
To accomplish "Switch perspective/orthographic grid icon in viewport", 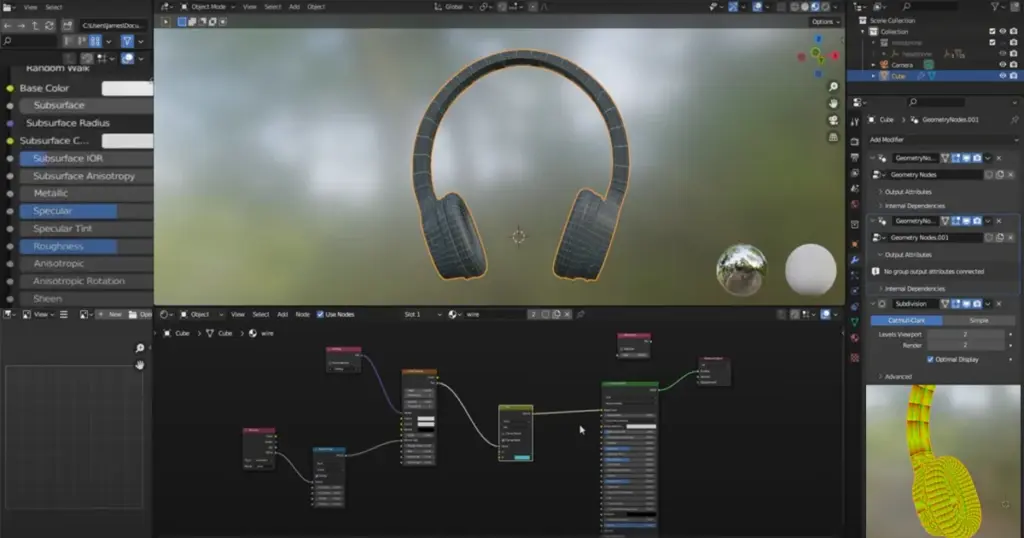I will tap(833, 138).
